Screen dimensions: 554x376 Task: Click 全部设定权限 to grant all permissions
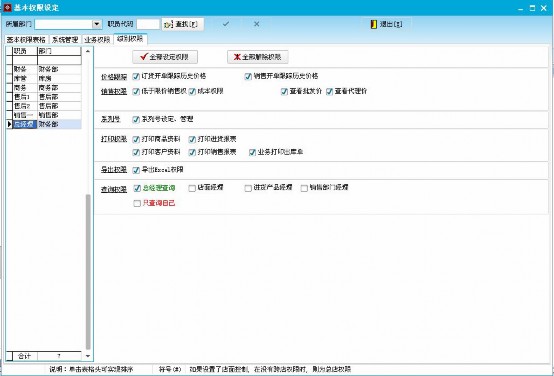(165, 57)
